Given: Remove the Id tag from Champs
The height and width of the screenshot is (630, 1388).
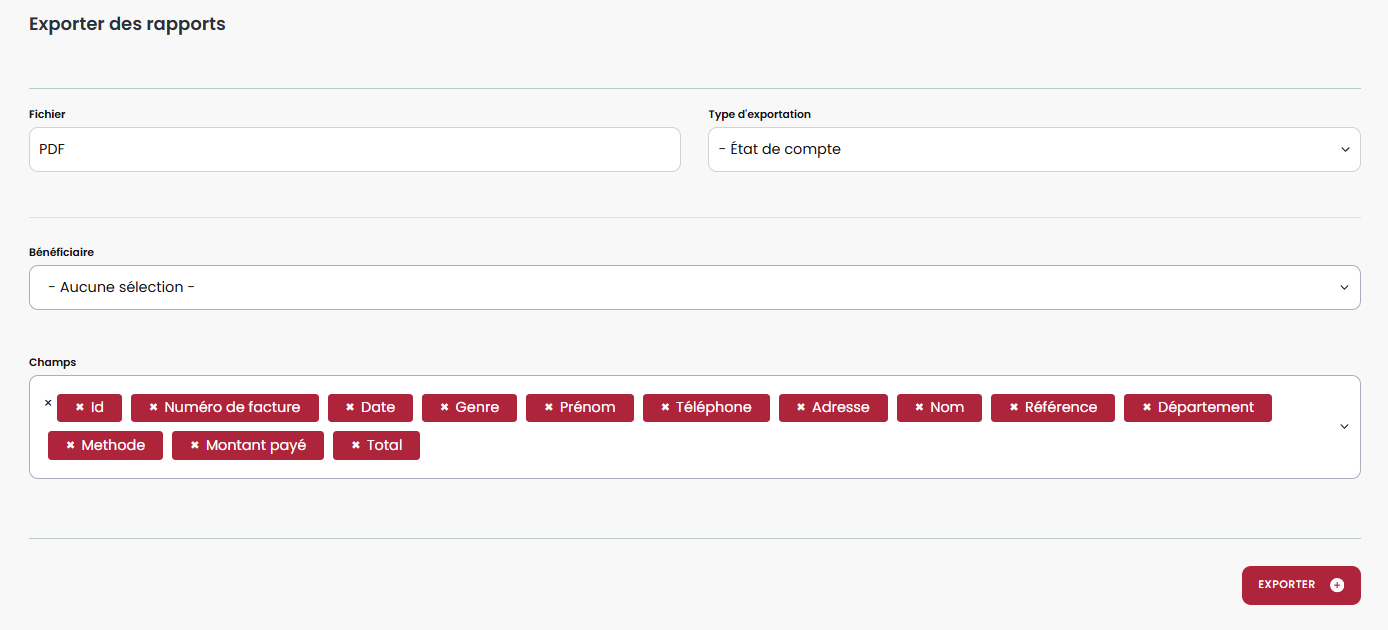Looking at the screenshot, I should 80,408.
